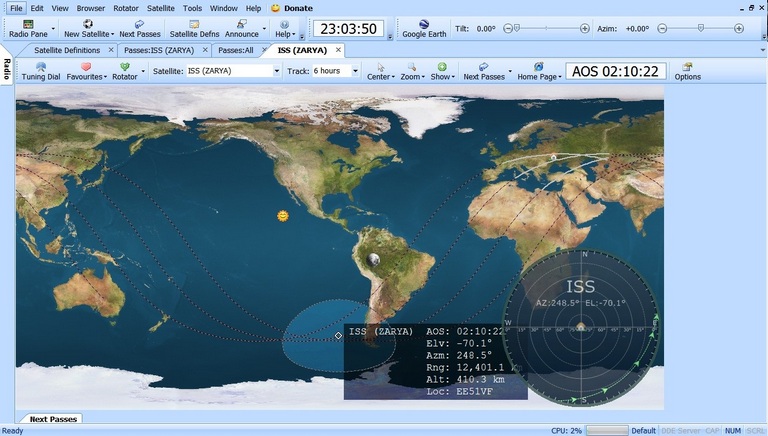Open the Window menu
The image size is (768, 436).
[224, 8]
